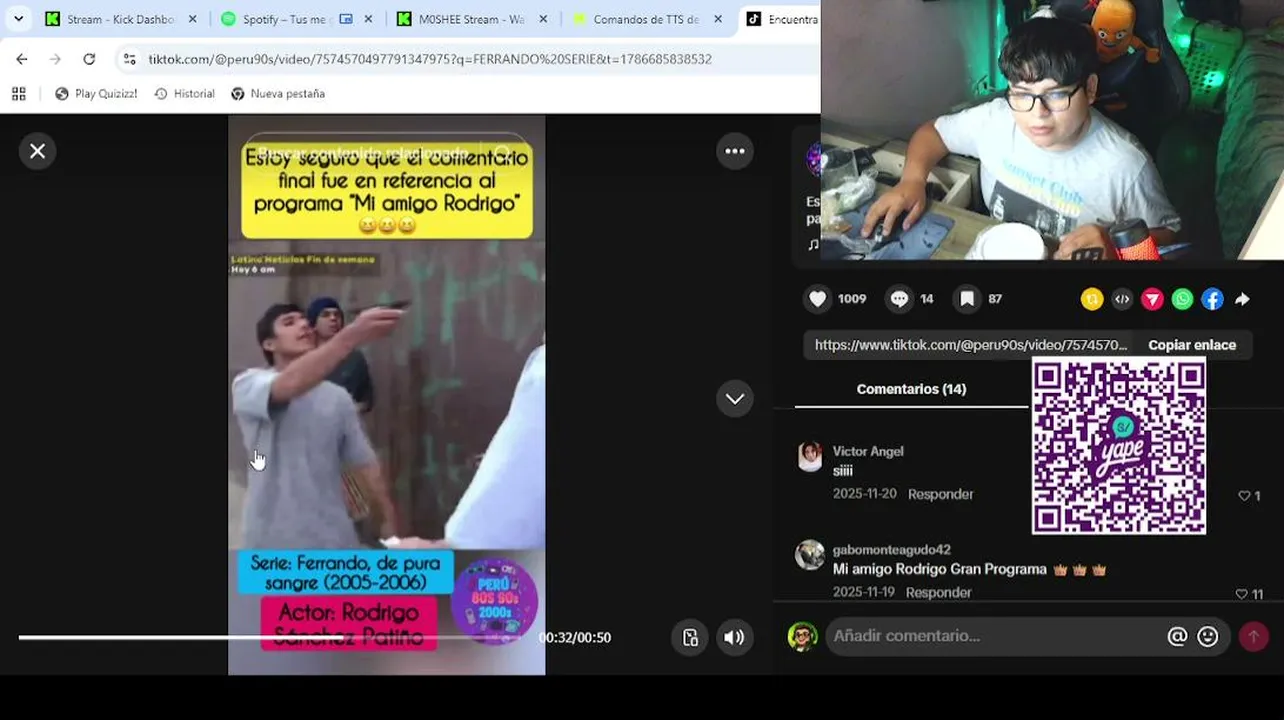Image resolution: width=1284 pixels, height=720 pixels.
Task: Open the three-dot more options menu
Action: tap(735, 151)
